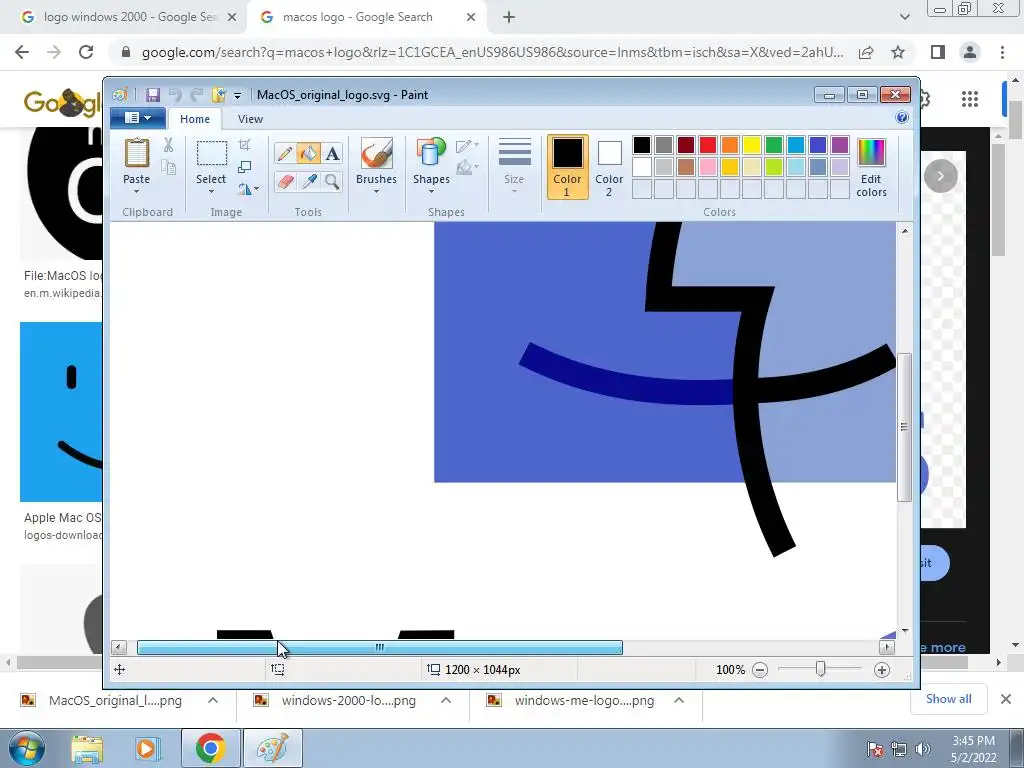
Task: Select the Pencil tool in Paint
Action: [285, 153]
